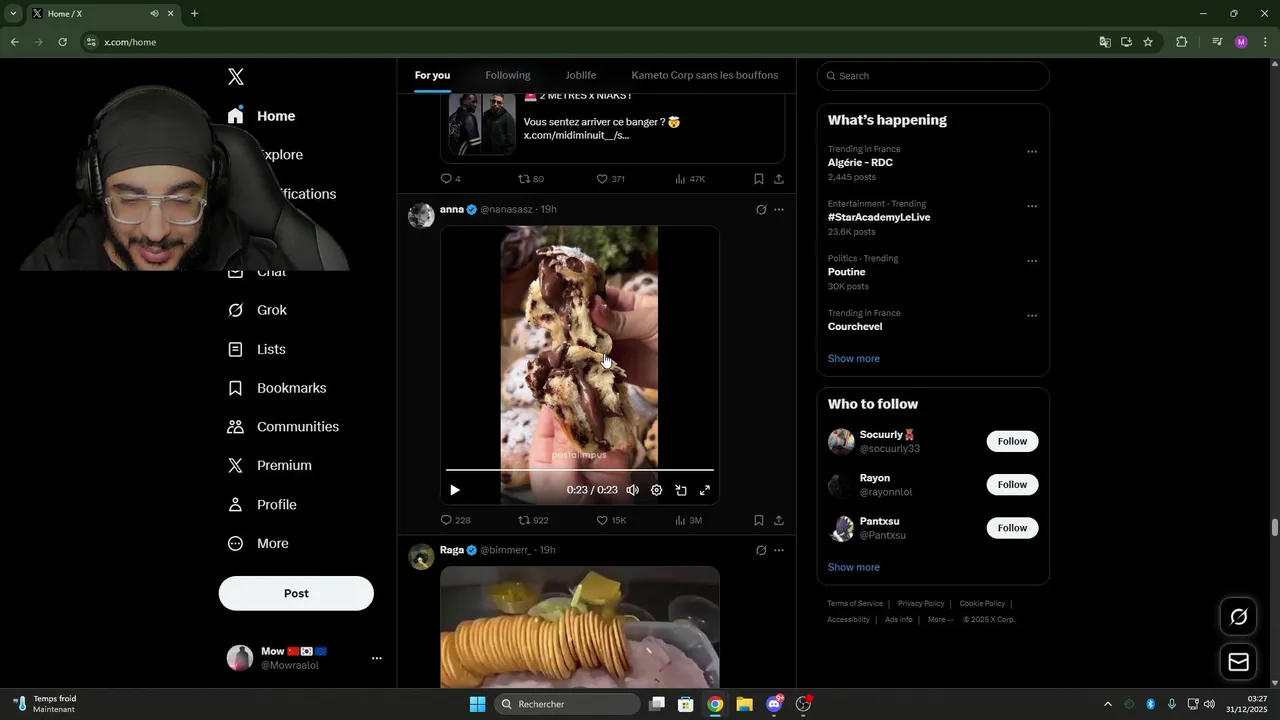Open Raga's profile avatar
The image size is (1280, 720).
tap(421, 557)
